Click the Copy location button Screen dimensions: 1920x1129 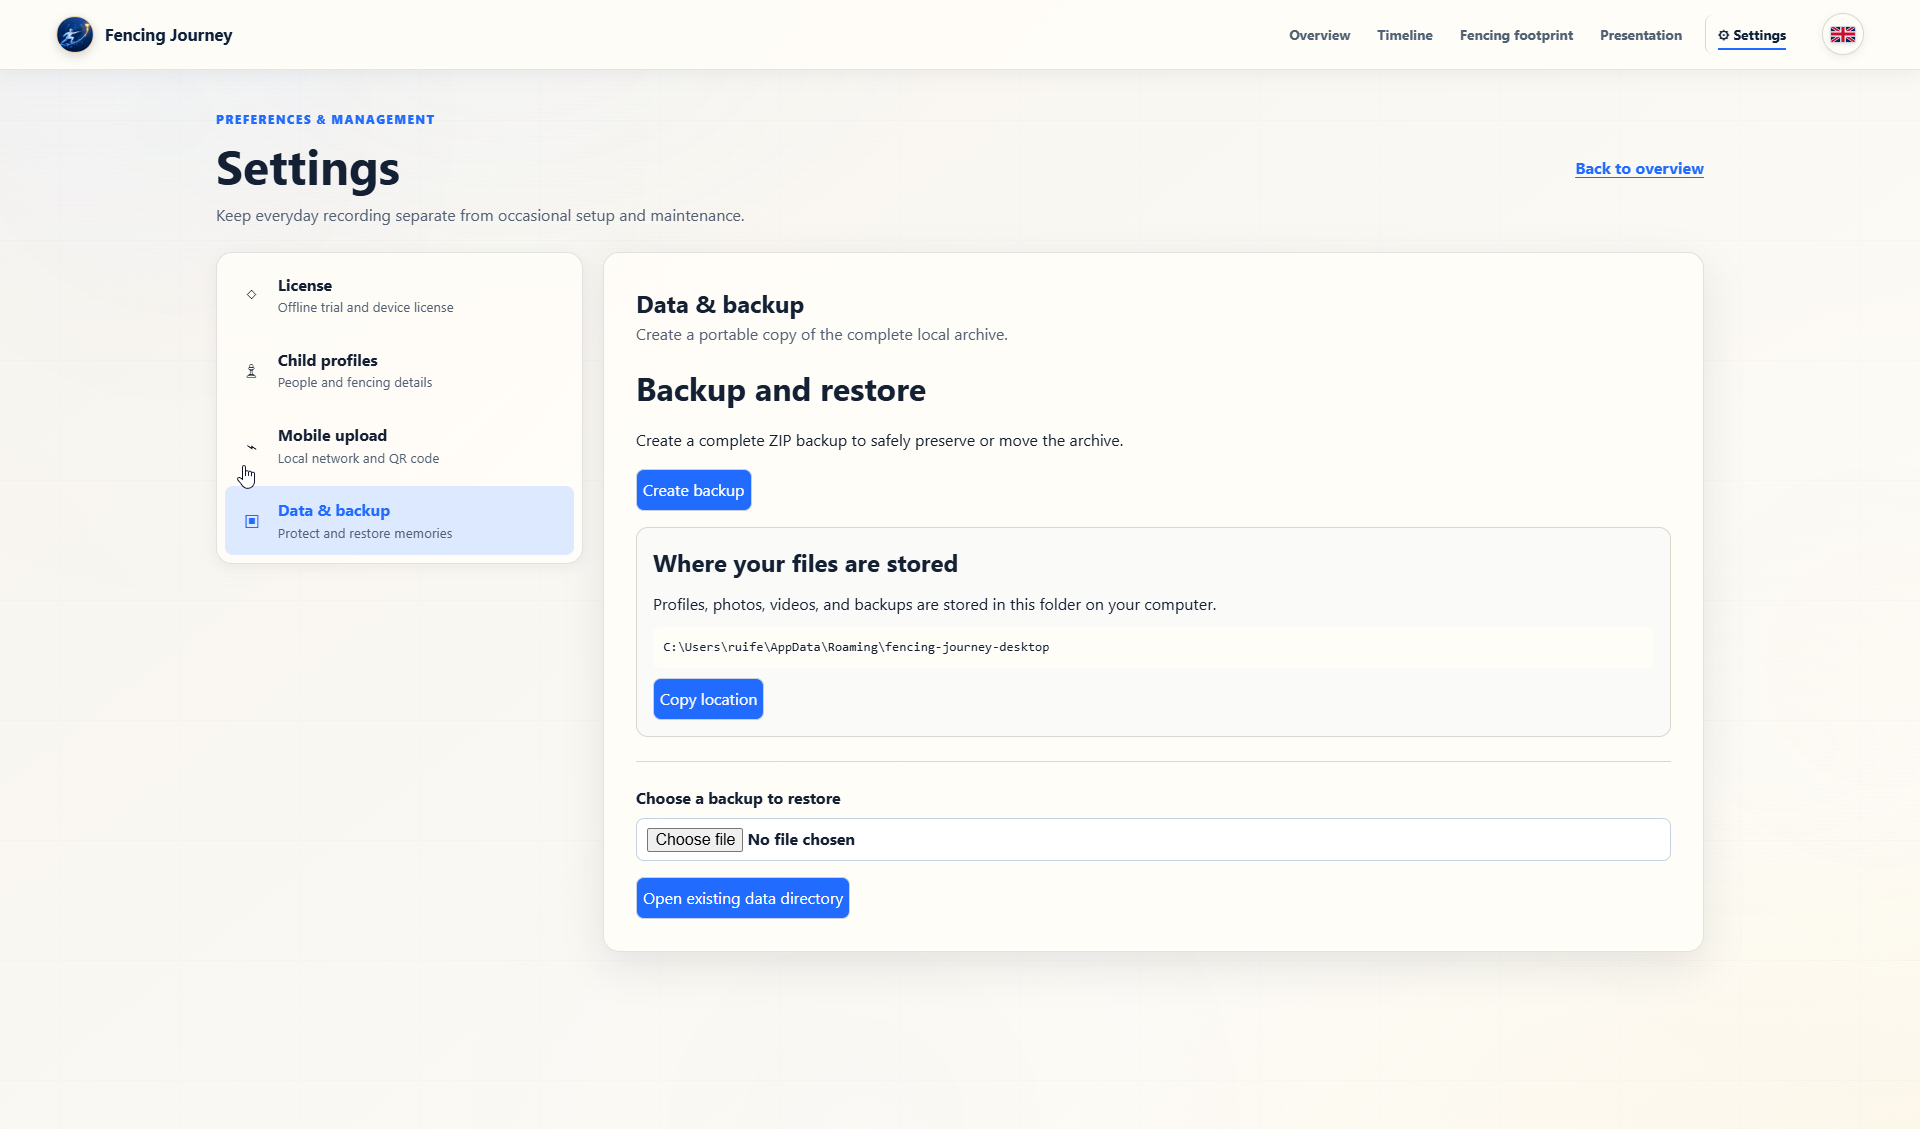[x=708, y=699]
